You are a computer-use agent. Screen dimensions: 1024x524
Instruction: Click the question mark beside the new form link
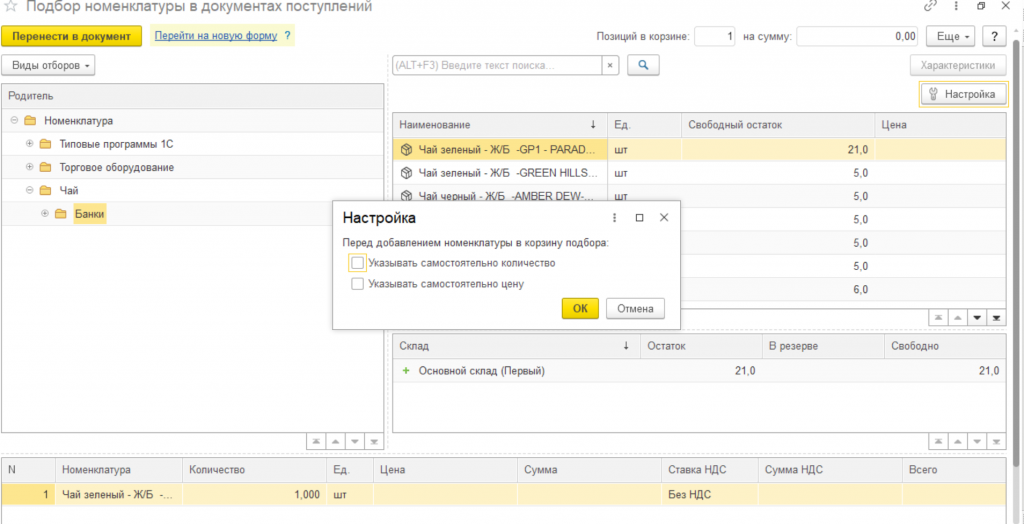tap(287, 36)
